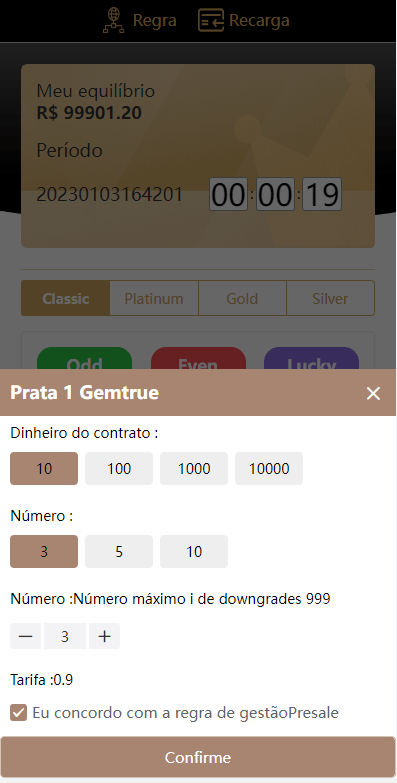Screen dimensions: 397x783
Task: Switch to the Platinum tab
Action: pos(154,298)
